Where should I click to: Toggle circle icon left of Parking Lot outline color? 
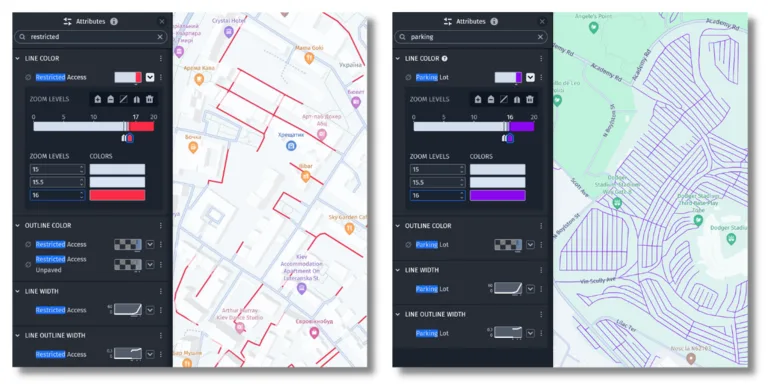(408, 244)
